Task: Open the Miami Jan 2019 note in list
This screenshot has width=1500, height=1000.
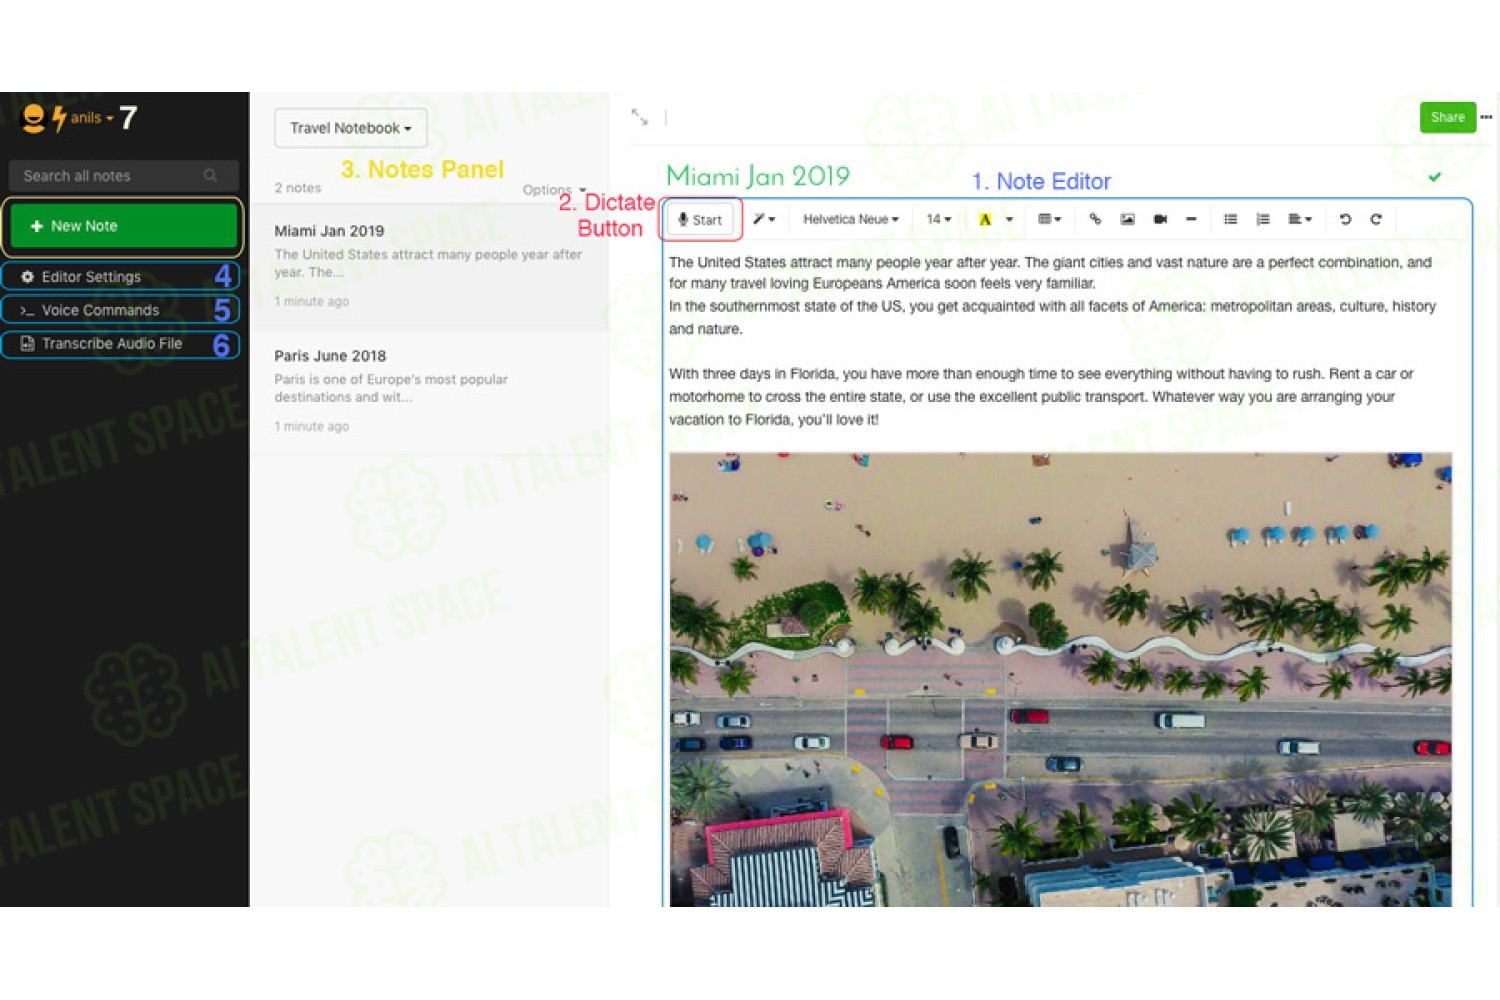Action: click(x=429, y=266)
